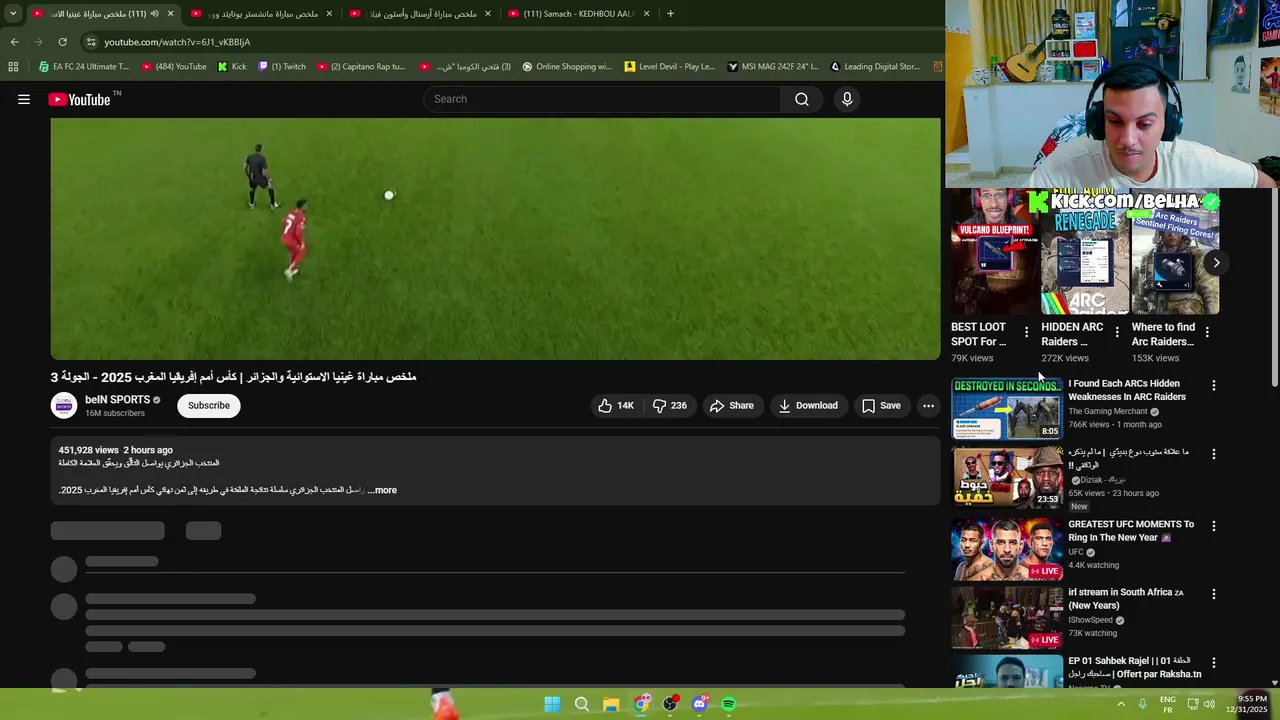The image size is (1280, 720).
Task: Open the Capitano Rap bookmark
Action: [361, 67]
